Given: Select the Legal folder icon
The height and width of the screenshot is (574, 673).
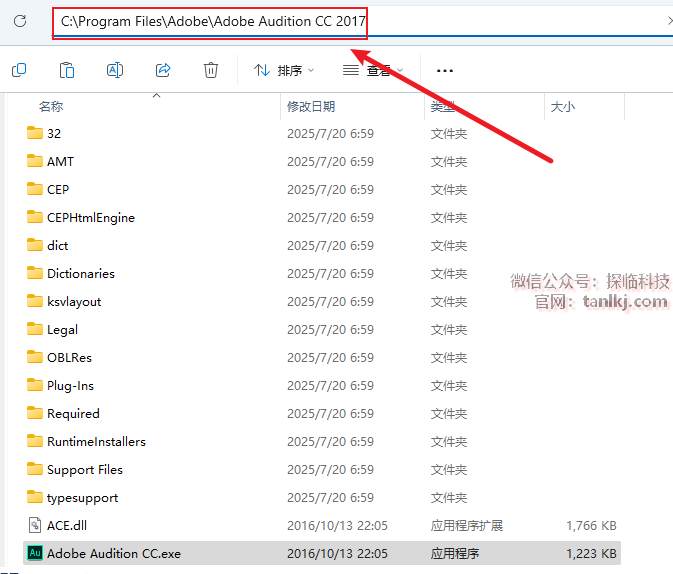Looking at the screenshot, I should [x=35, y=329].
